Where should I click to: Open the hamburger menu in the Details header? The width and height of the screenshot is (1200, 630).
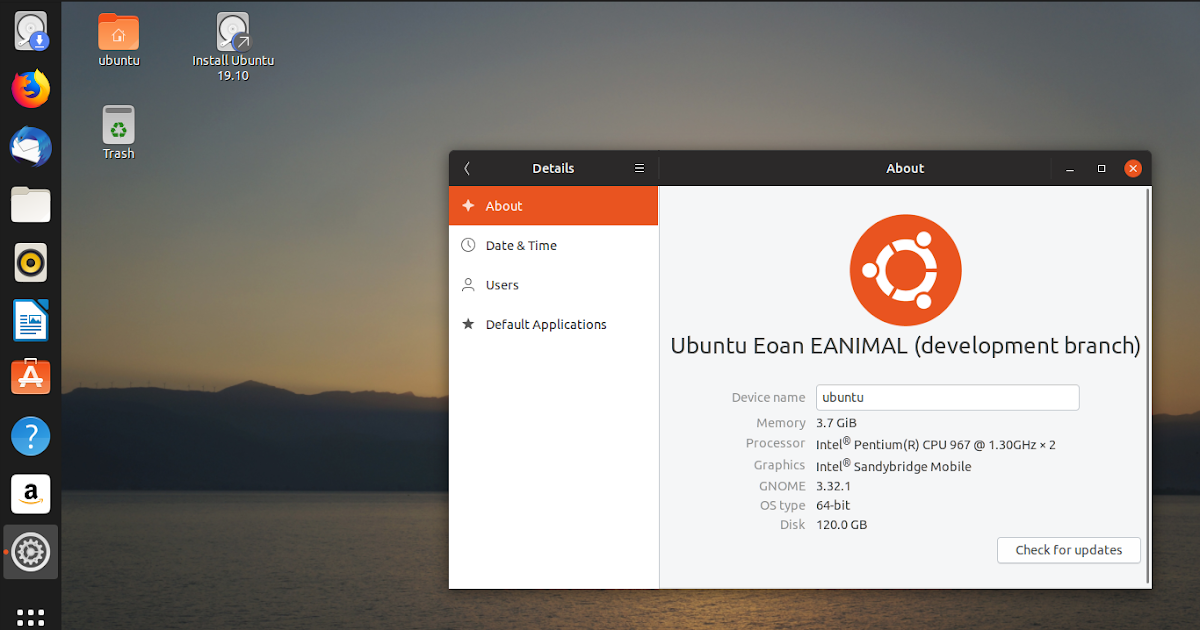pos(639,168)
